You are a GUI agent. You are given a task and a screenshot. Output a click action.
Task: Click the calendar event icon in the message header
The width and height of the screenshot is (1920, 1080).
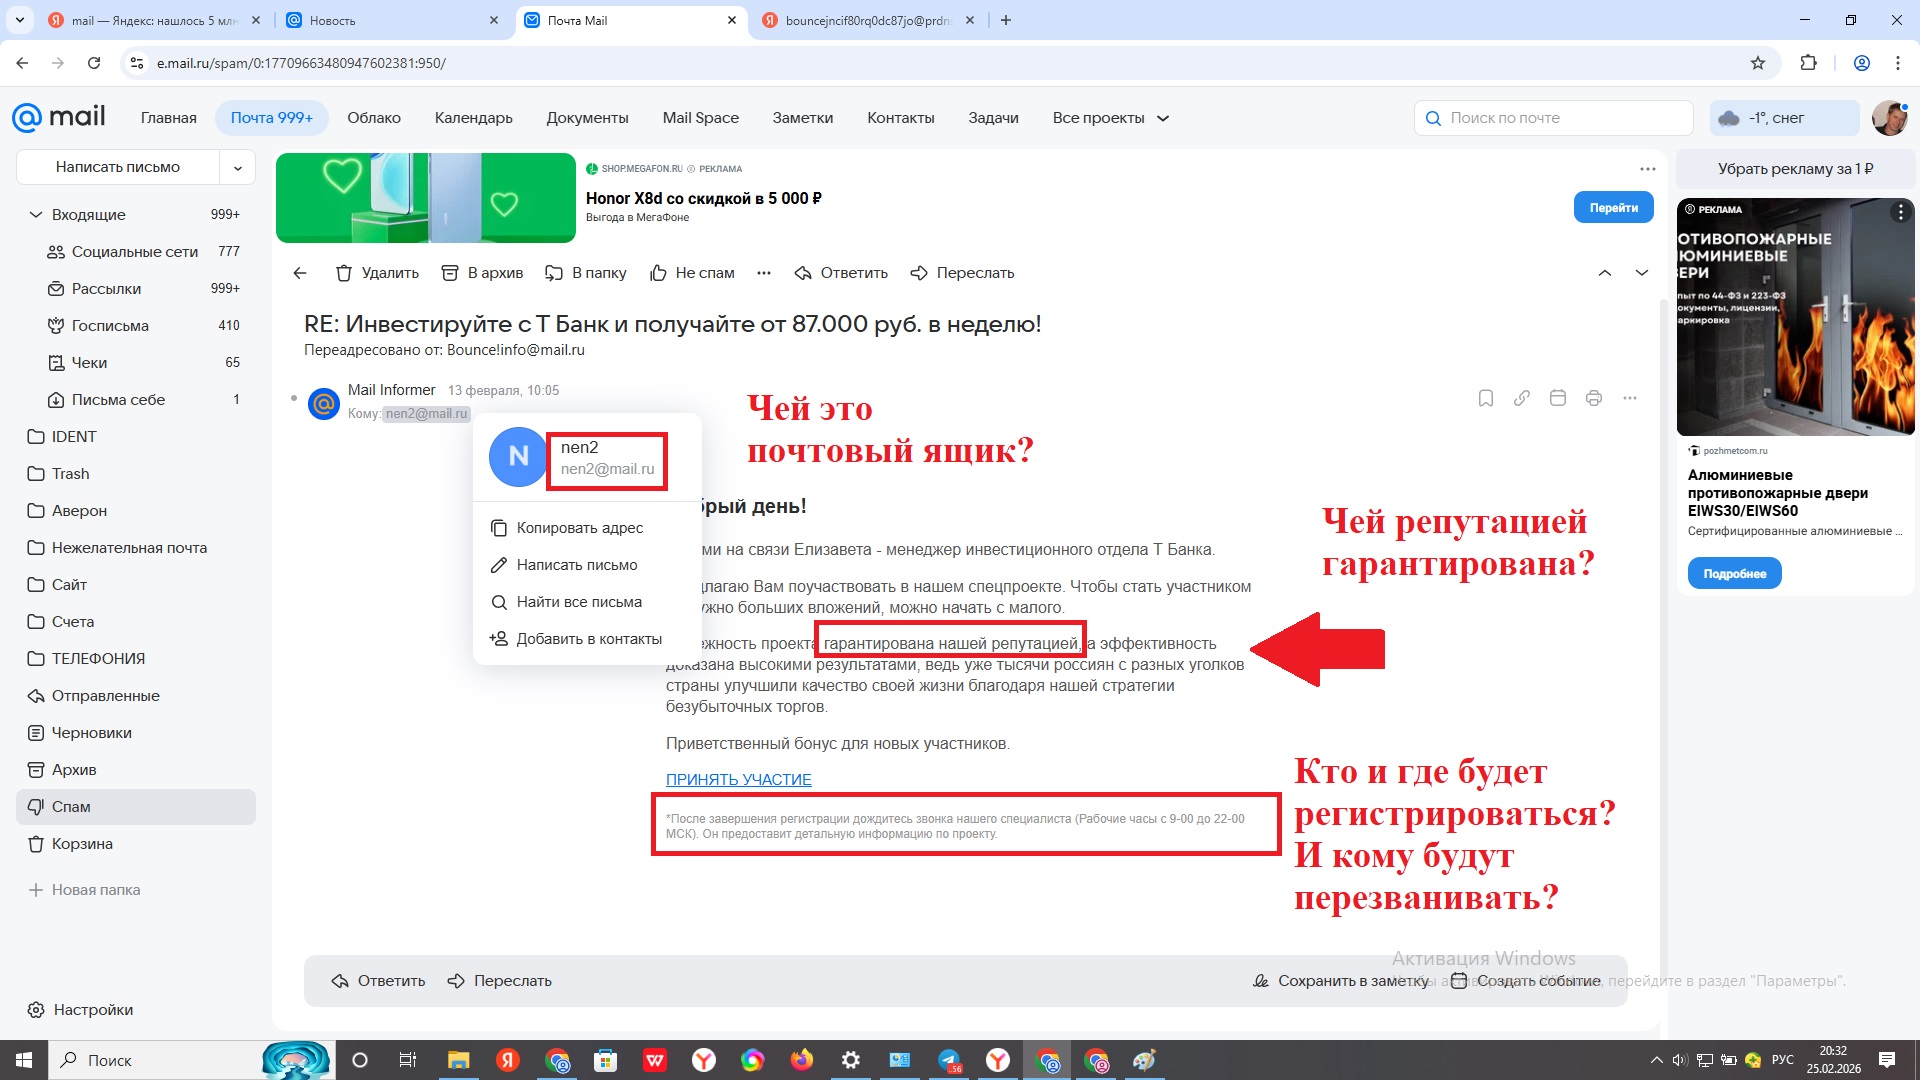click(x=1558, y=398)
